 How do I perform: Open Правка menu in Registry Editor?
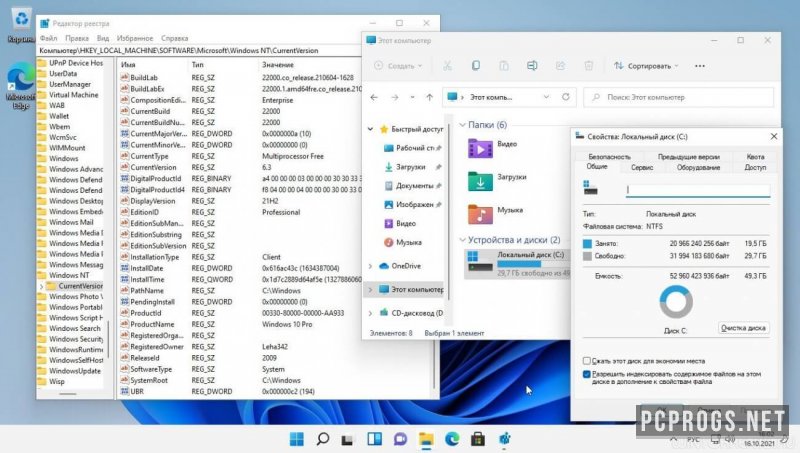click(77, 38)
